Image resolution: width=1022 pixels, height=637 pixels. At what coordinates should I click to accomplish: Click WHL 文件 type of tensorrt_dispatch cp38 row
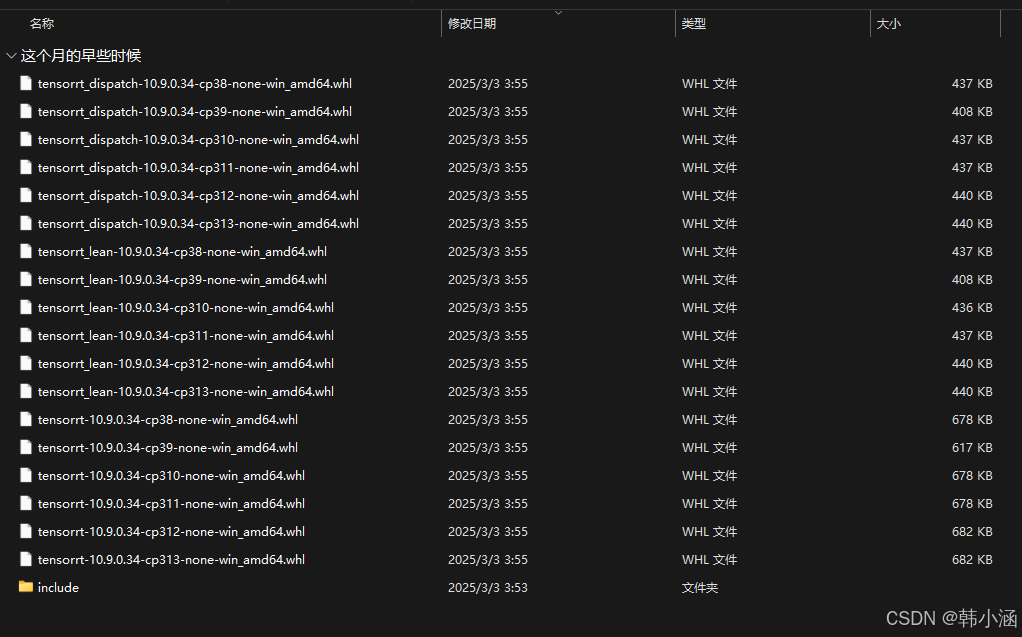pos(709,83)
